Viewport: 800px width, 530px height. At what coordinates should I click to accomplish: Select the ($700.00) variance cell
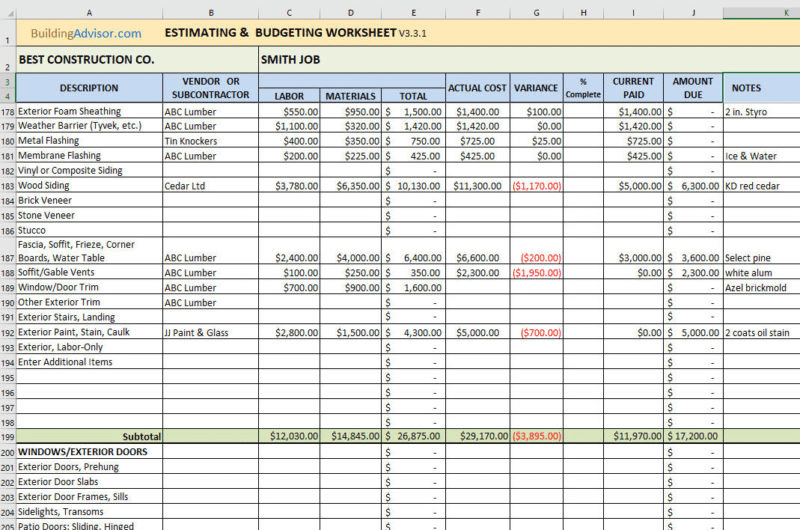pyautogui.click(x=536, y=332)
